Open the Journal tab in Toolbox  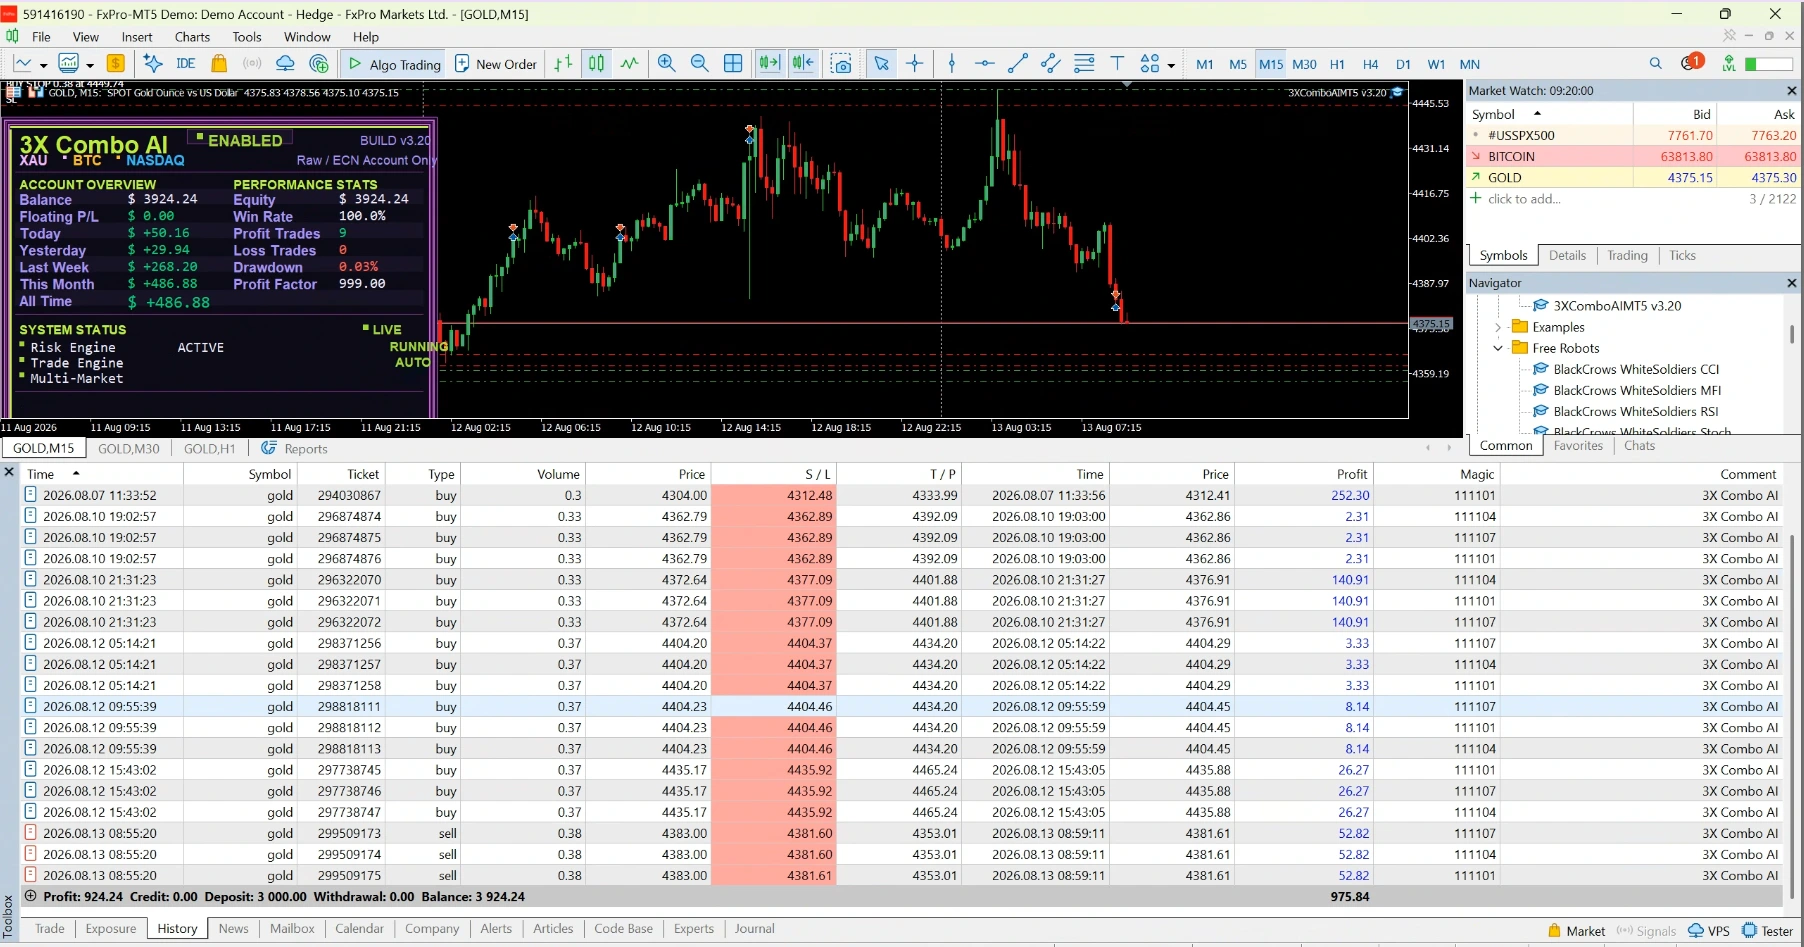(x=754, y=929)
